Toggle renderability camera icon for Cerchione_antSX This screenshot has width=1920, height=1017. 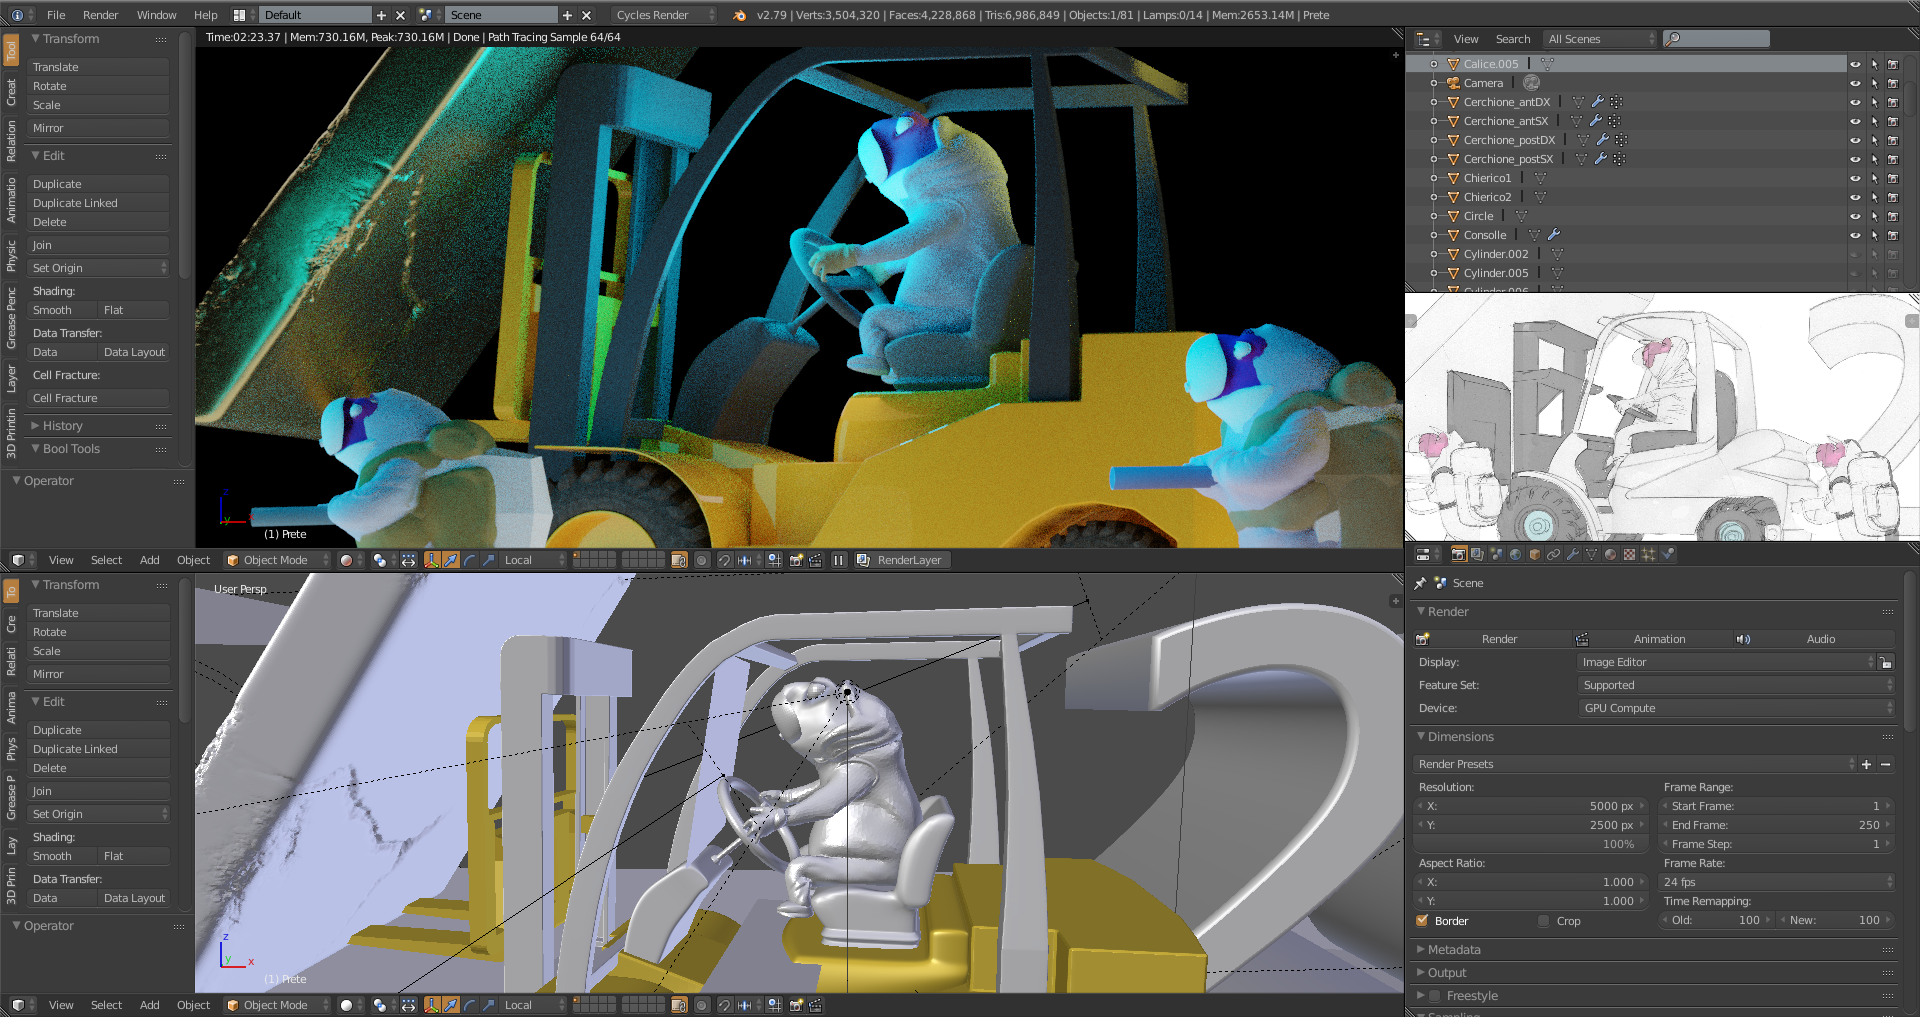[1893, 121]
